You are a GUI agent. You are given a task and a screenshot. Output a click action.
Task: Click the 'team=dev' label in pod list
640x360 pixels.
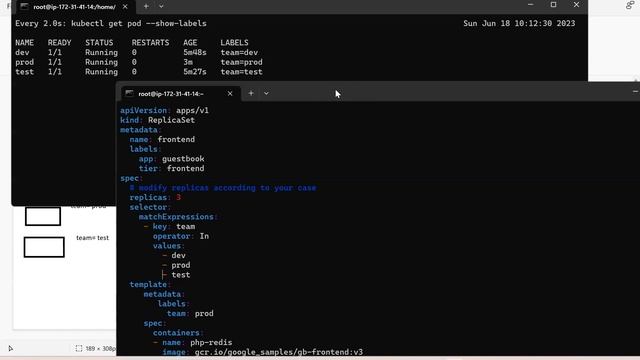click(239, 53)
